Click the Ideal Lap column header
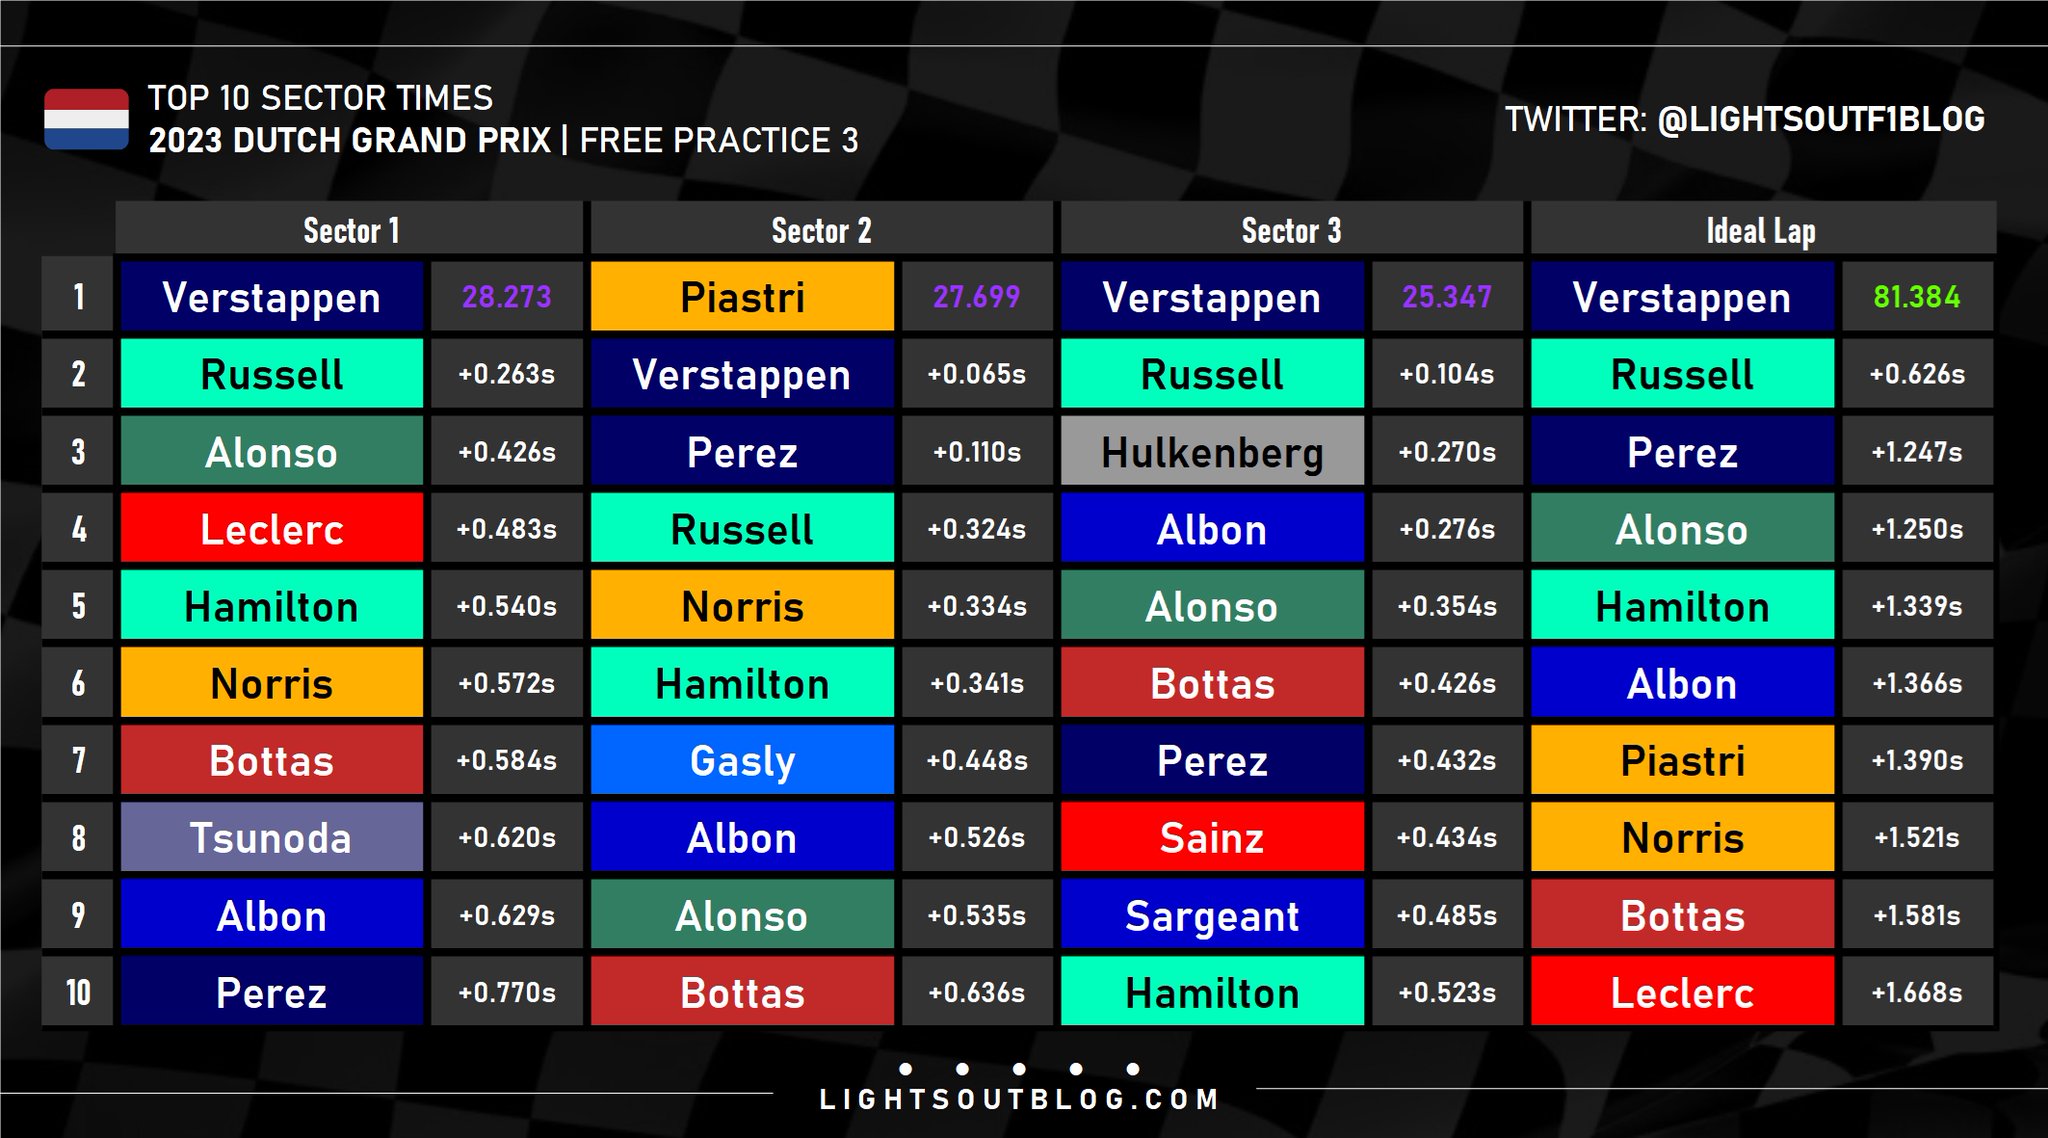This screenshot has width=2048, height=1138. 1761,230
